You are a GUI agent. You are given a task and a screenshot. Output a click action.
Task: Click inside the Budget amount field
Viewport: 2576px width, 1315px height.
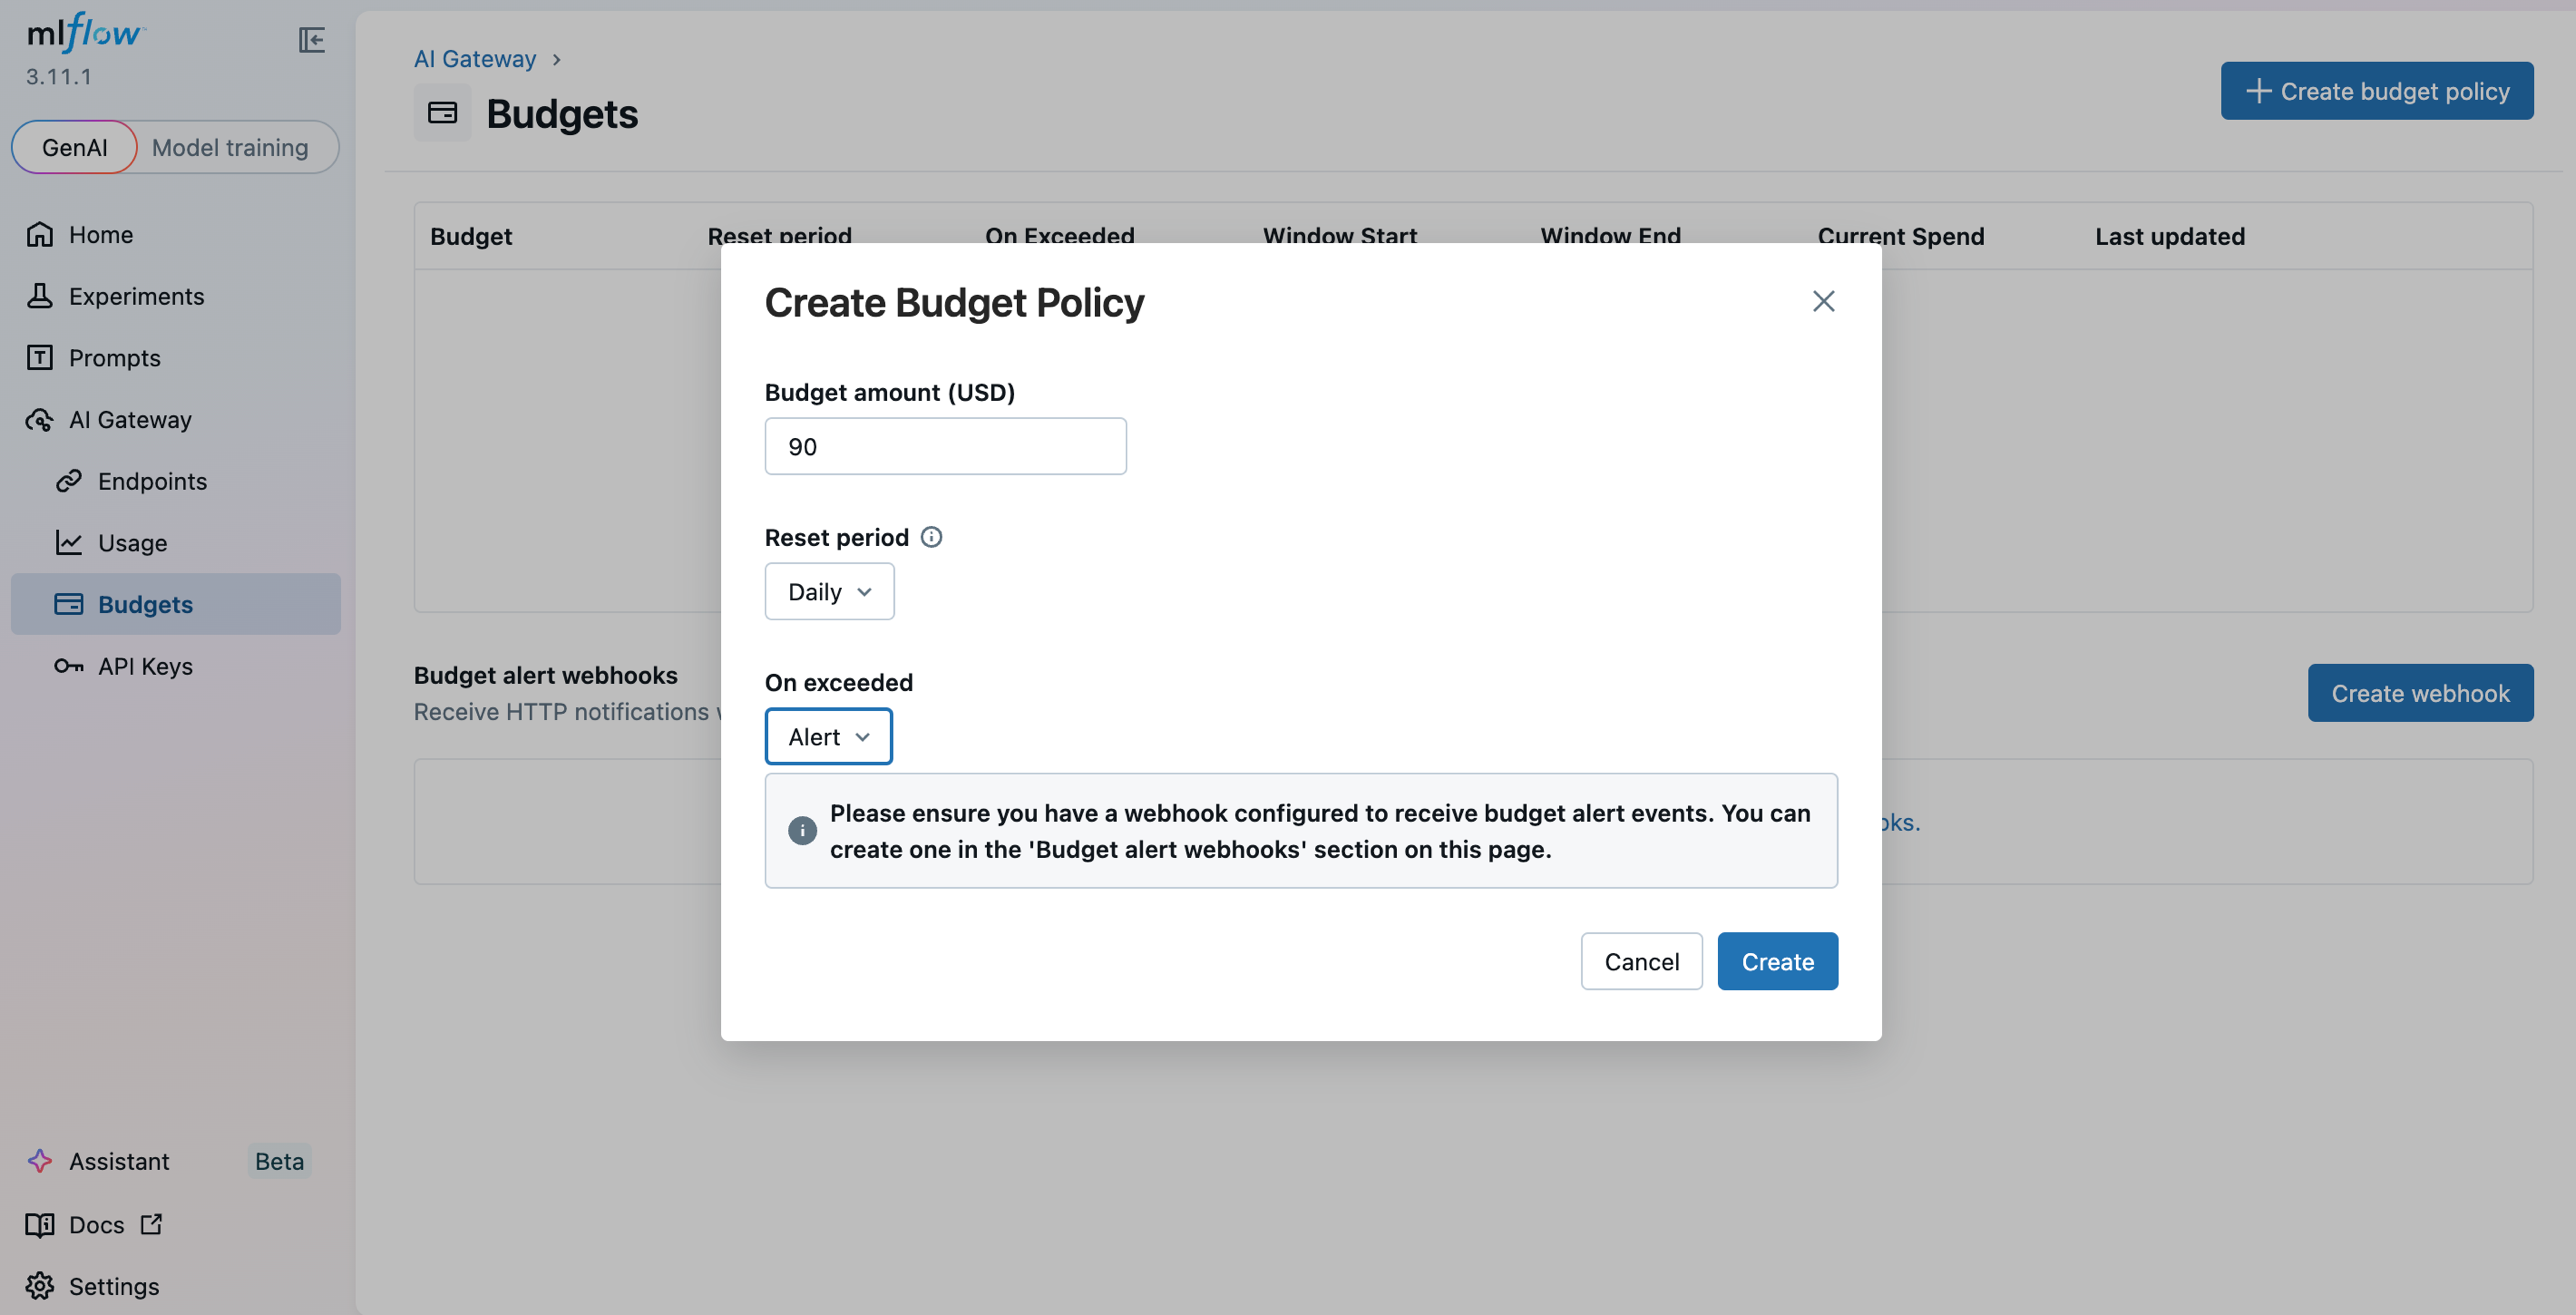(x=944, y=446)
